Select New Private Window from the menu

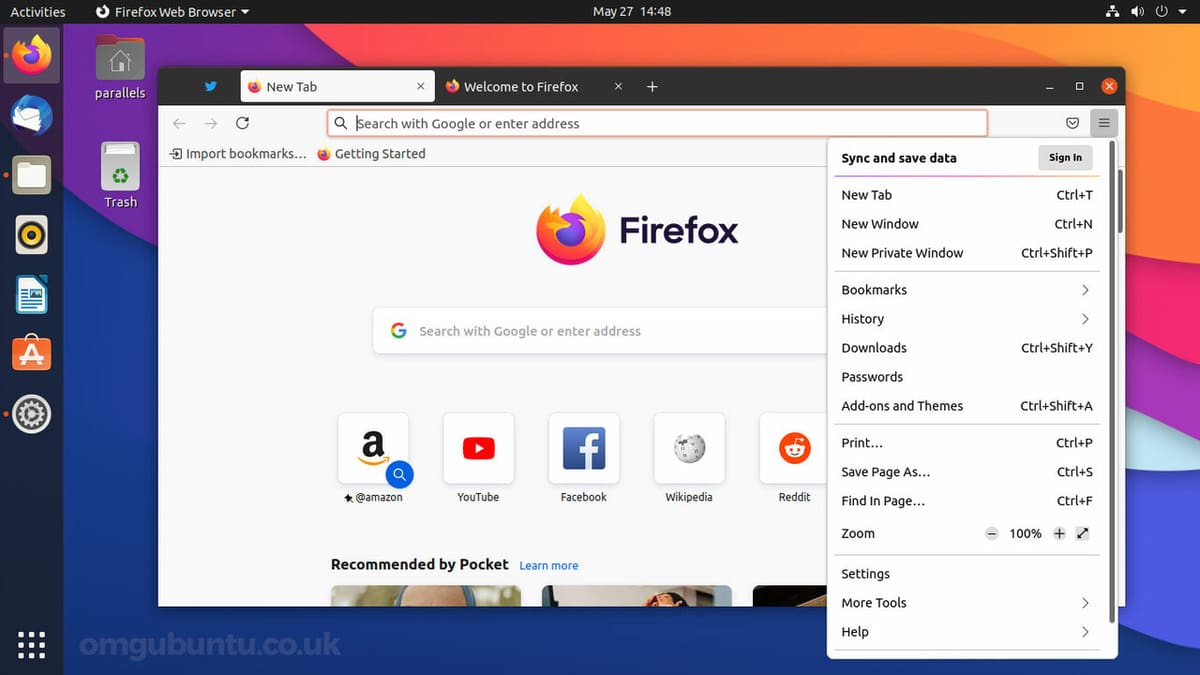[902, 252]
